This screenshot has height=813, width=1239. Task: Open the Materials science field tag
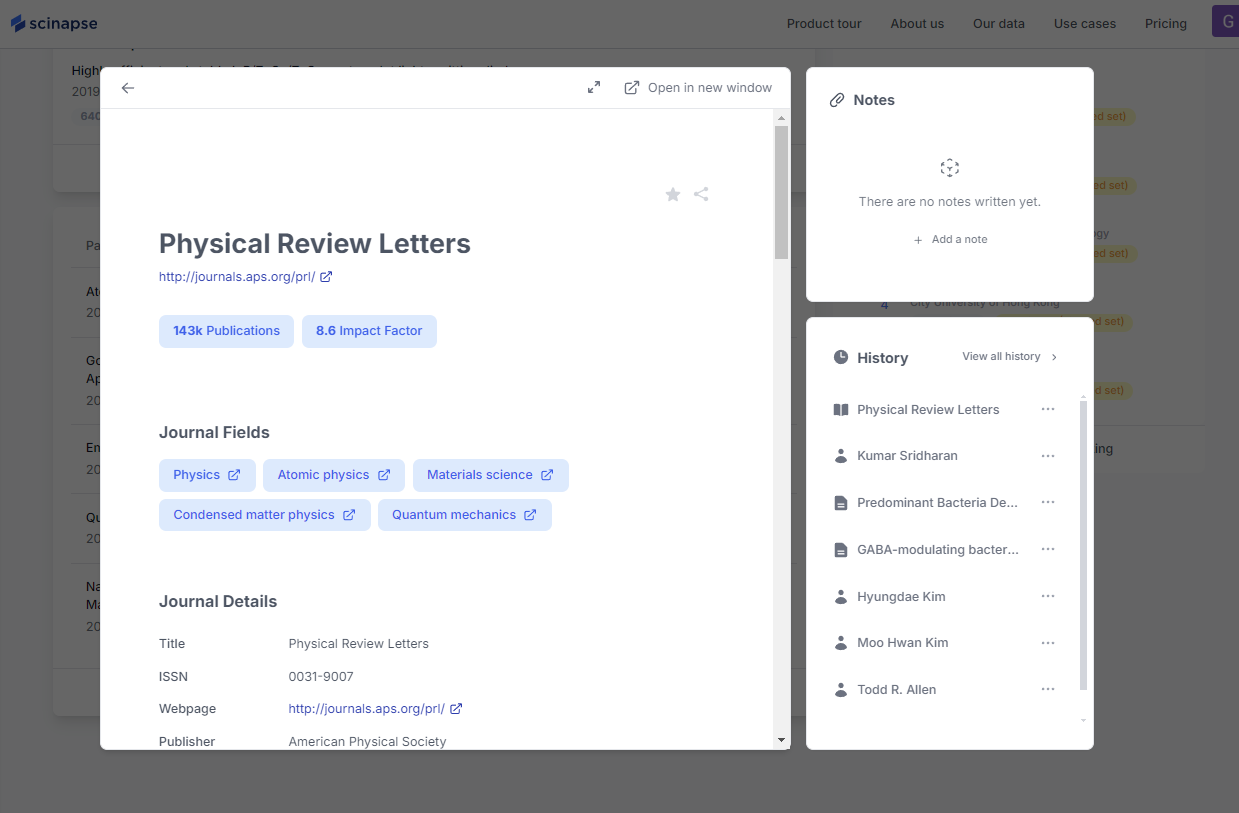pos(491,475)
